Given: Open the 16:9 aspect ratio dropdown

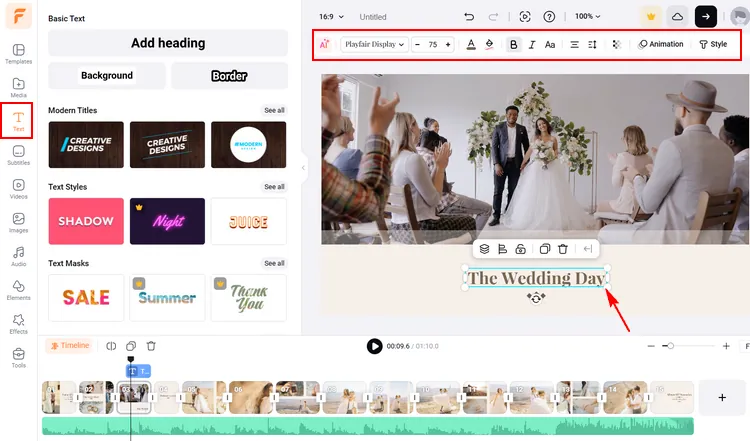Looking at the screenshot, I should pyautogui.click(x=331, y=17).
